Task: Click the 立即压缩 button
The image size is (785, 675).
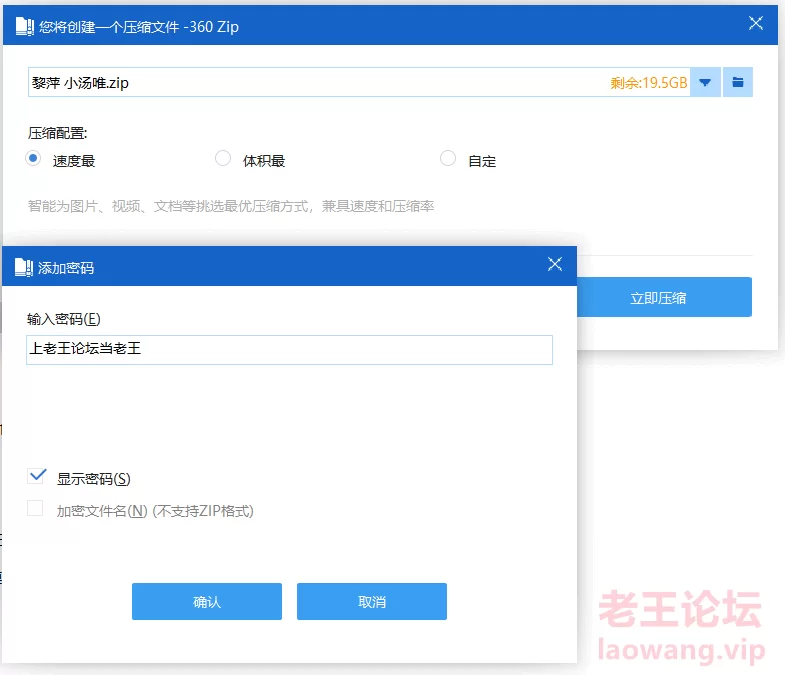Action: (664, 297)
